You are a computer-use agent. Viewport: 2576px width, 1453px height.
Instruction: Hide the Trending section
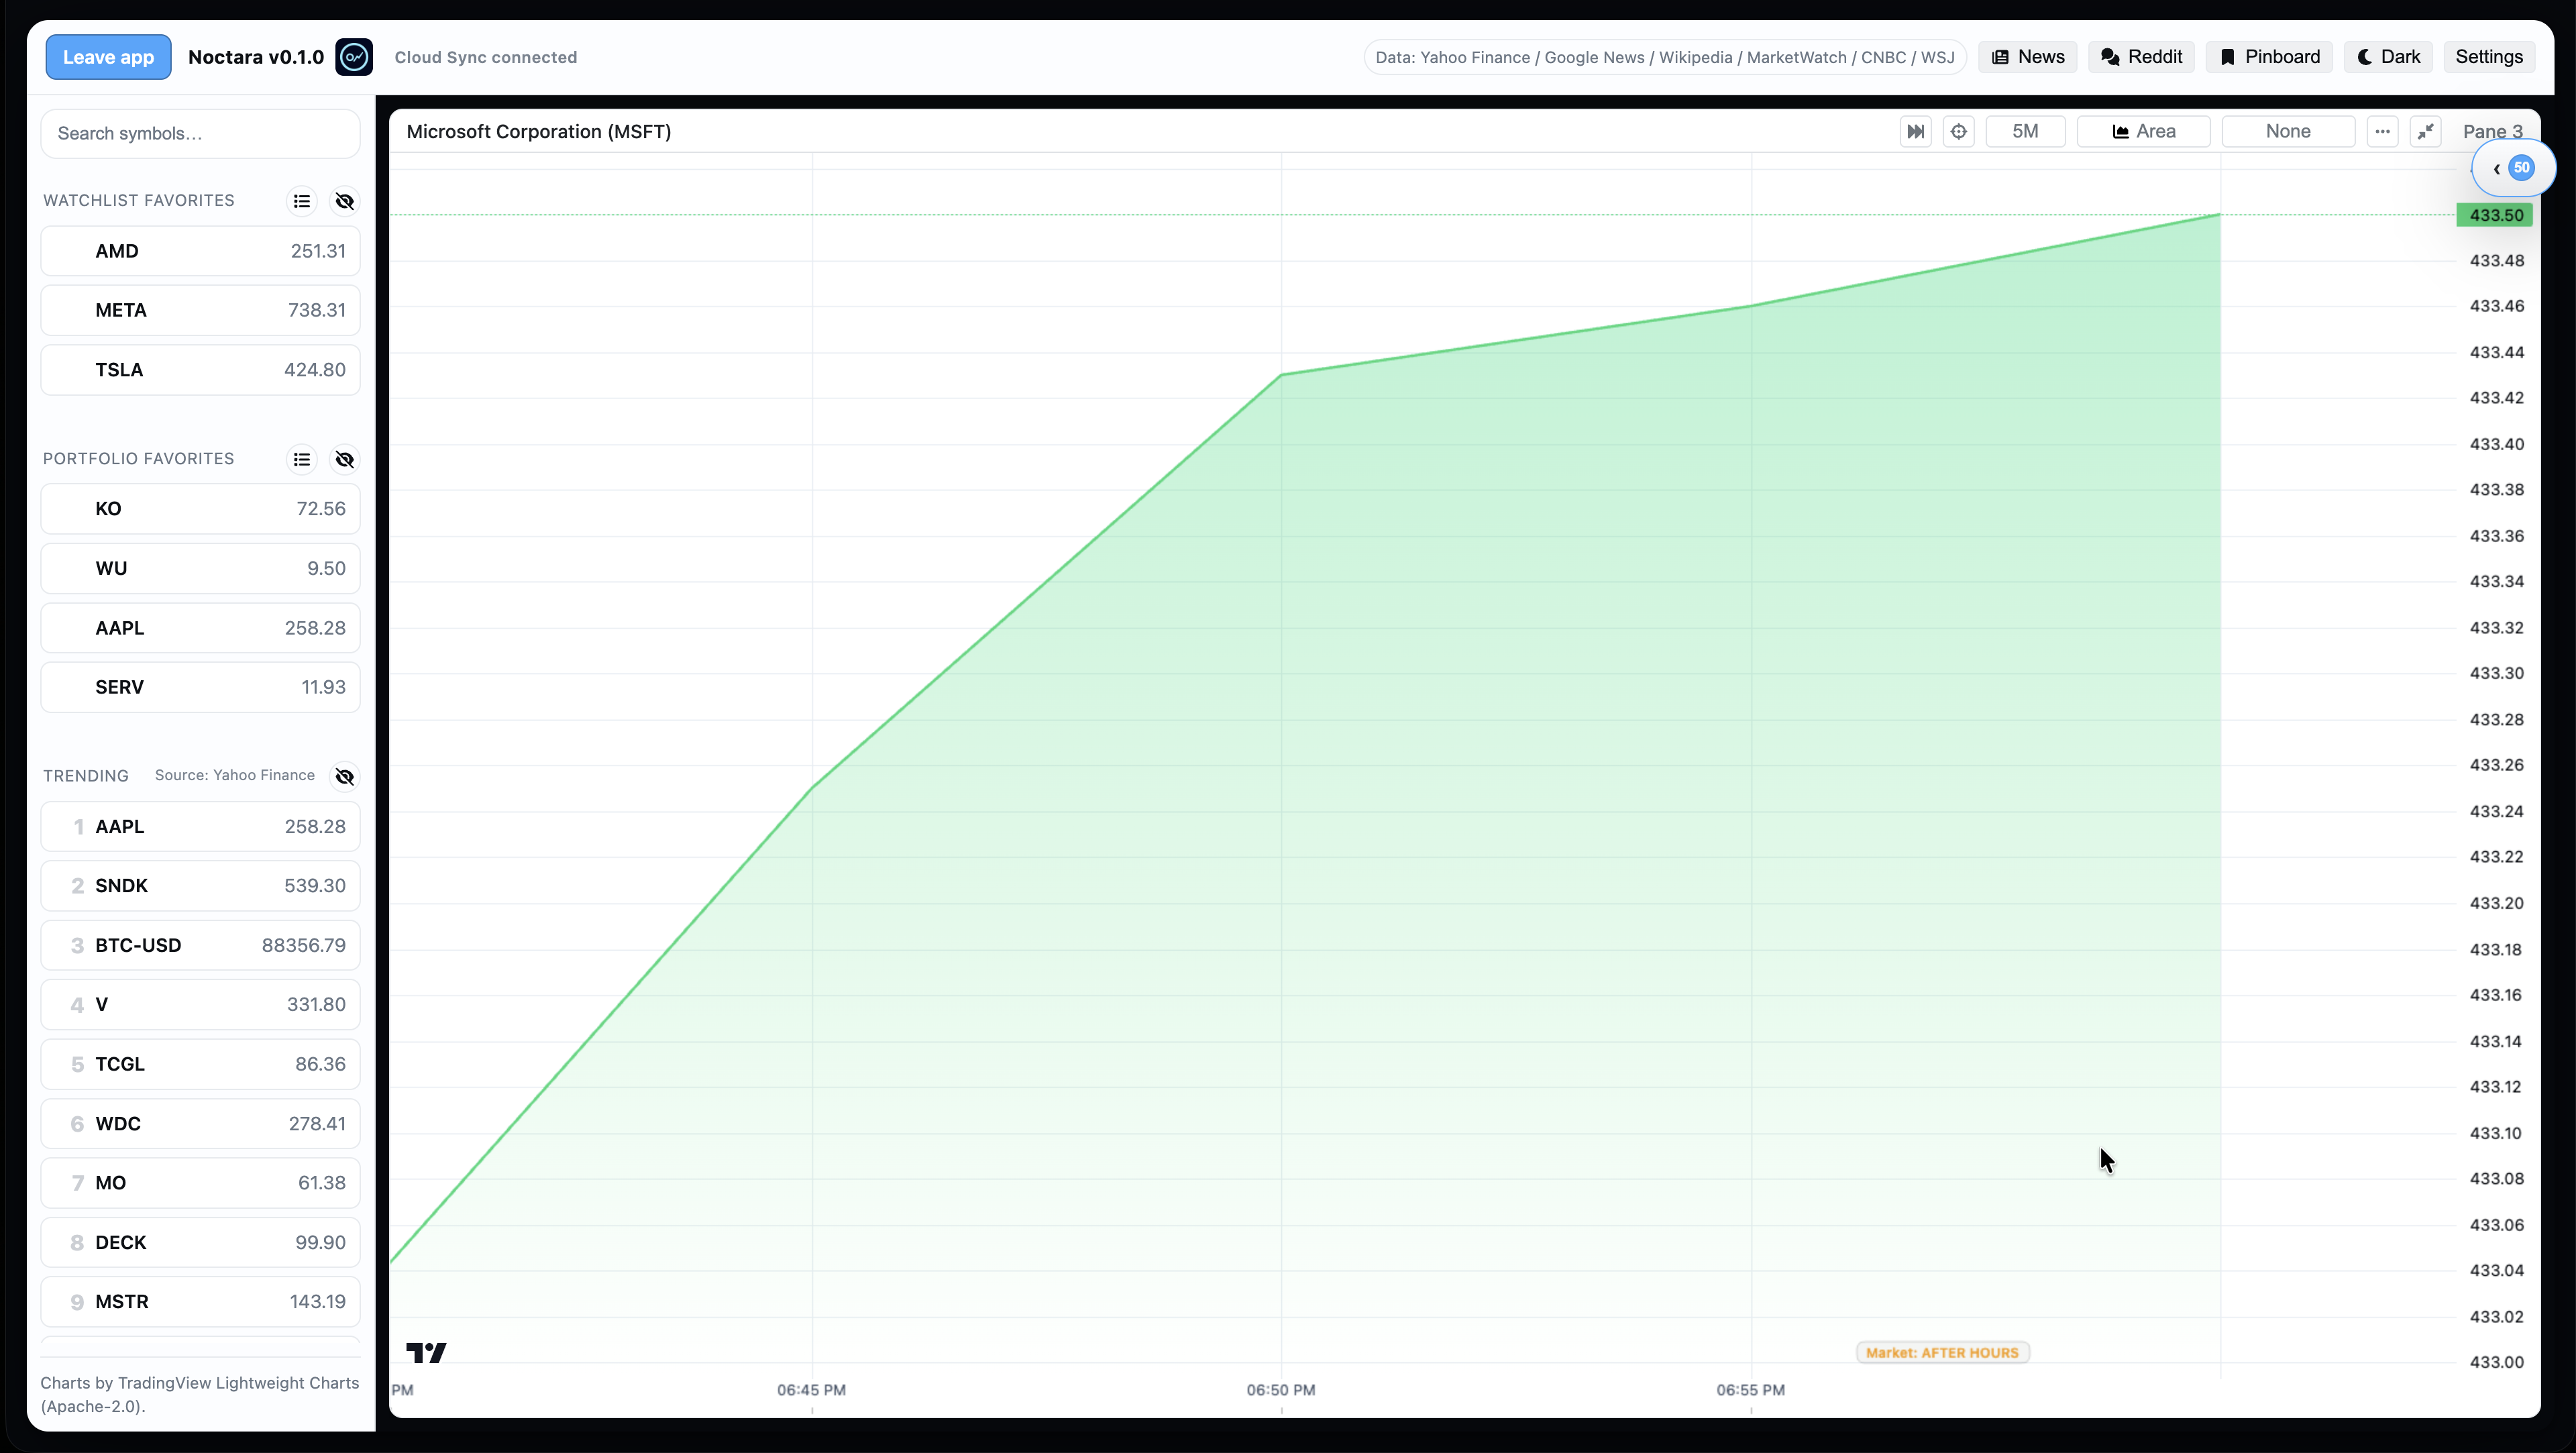tap(344, 776)
